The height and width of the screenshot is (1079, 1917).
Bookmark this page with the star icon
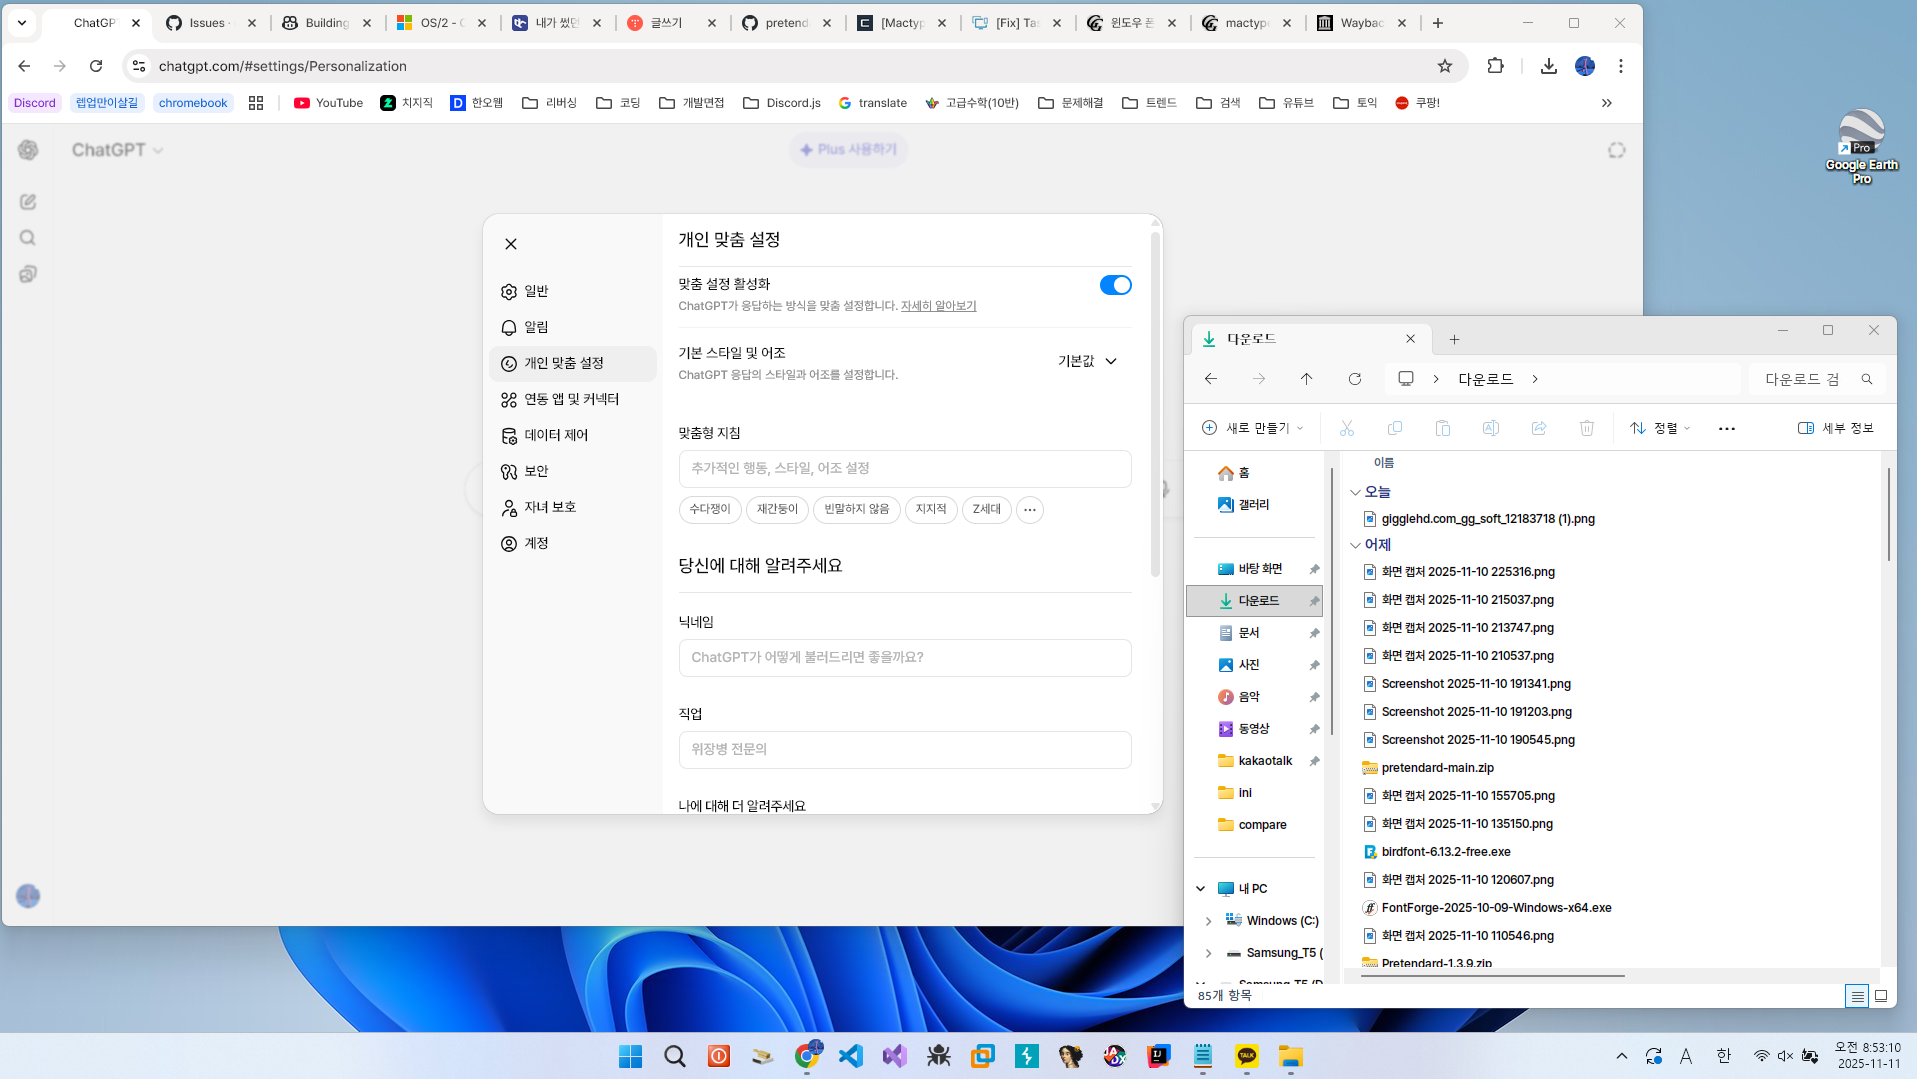click(1444, 66)
